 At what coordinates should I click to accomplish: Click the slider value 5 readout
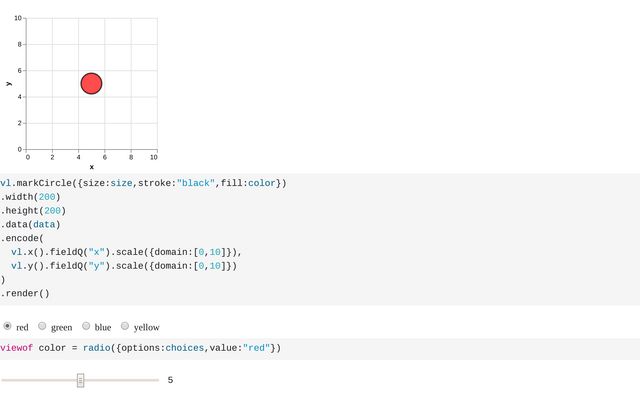(170, 380)
